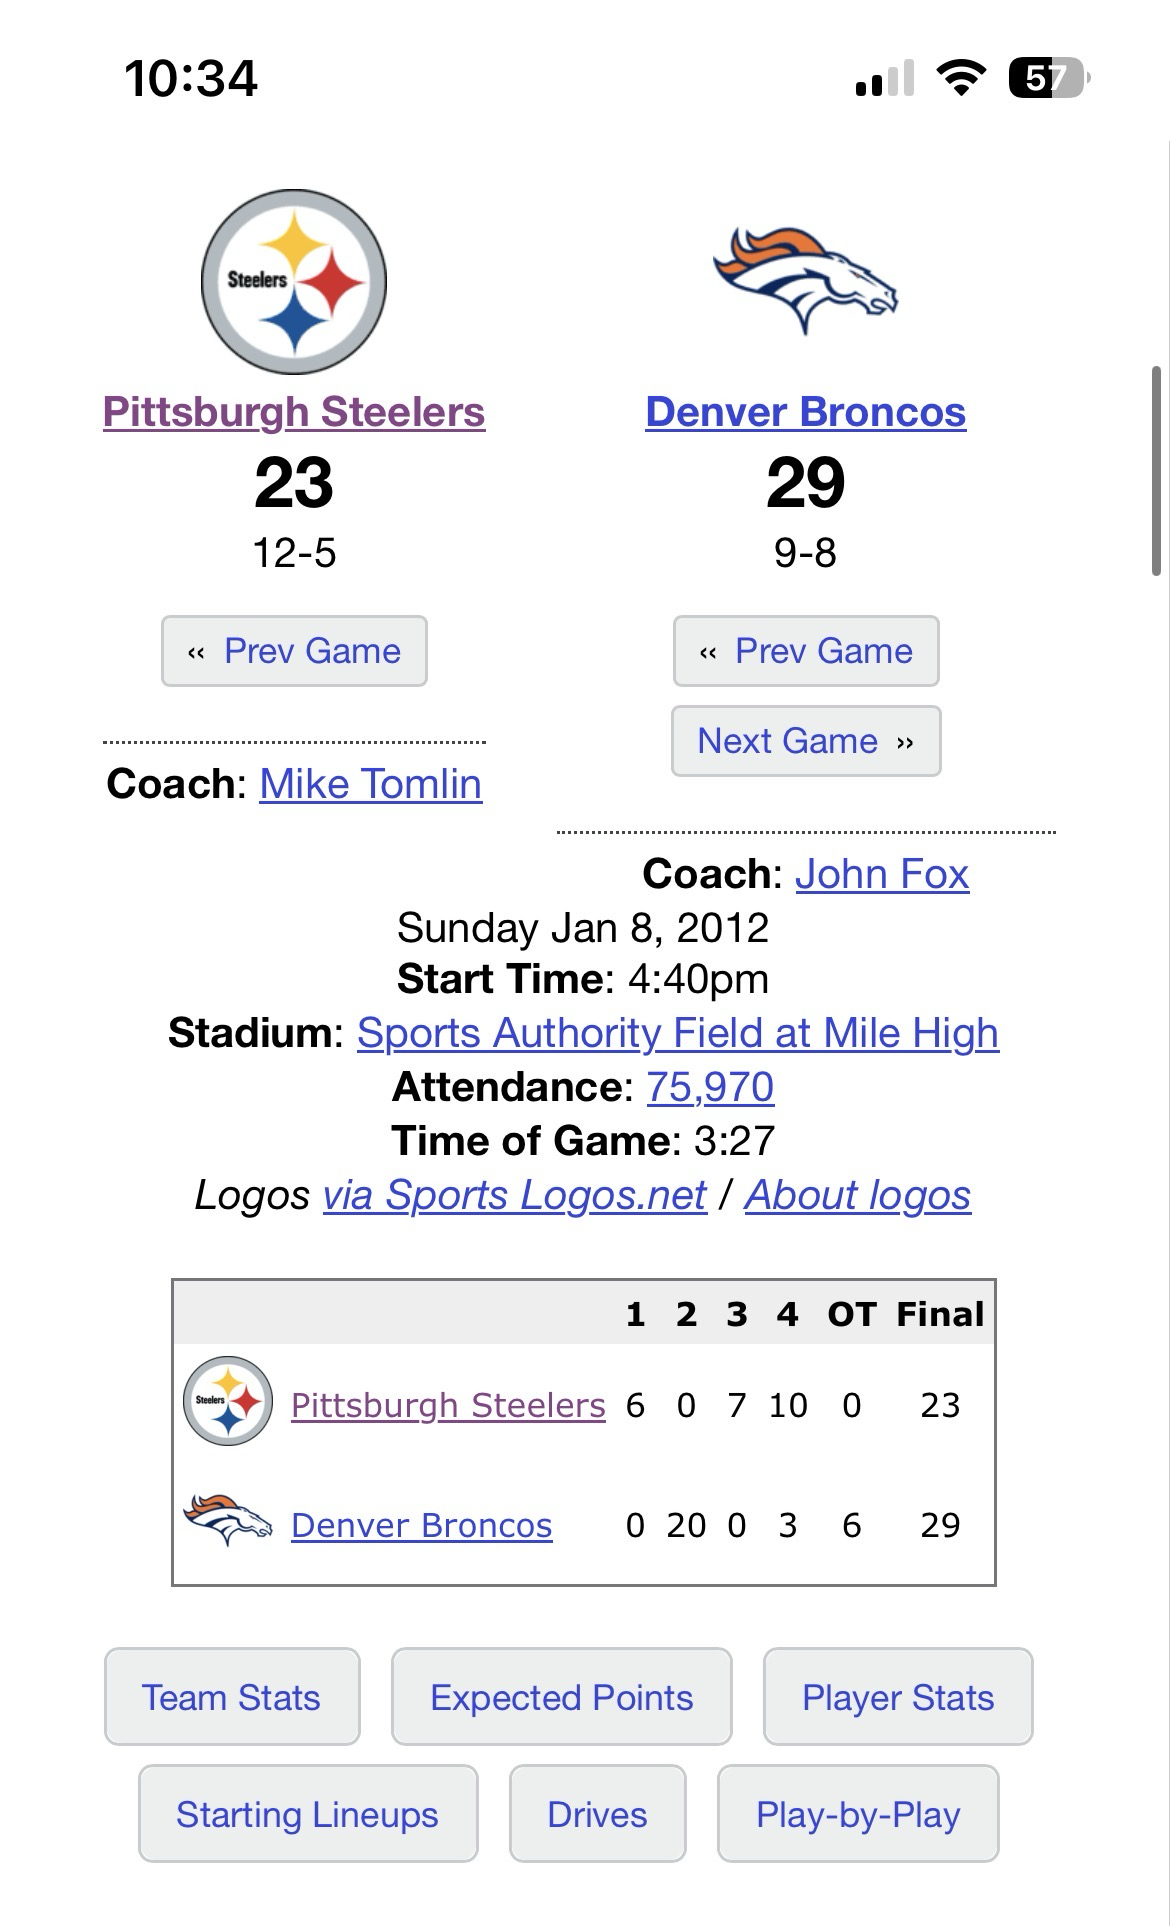Tap the battery indicator icon

1047,78
